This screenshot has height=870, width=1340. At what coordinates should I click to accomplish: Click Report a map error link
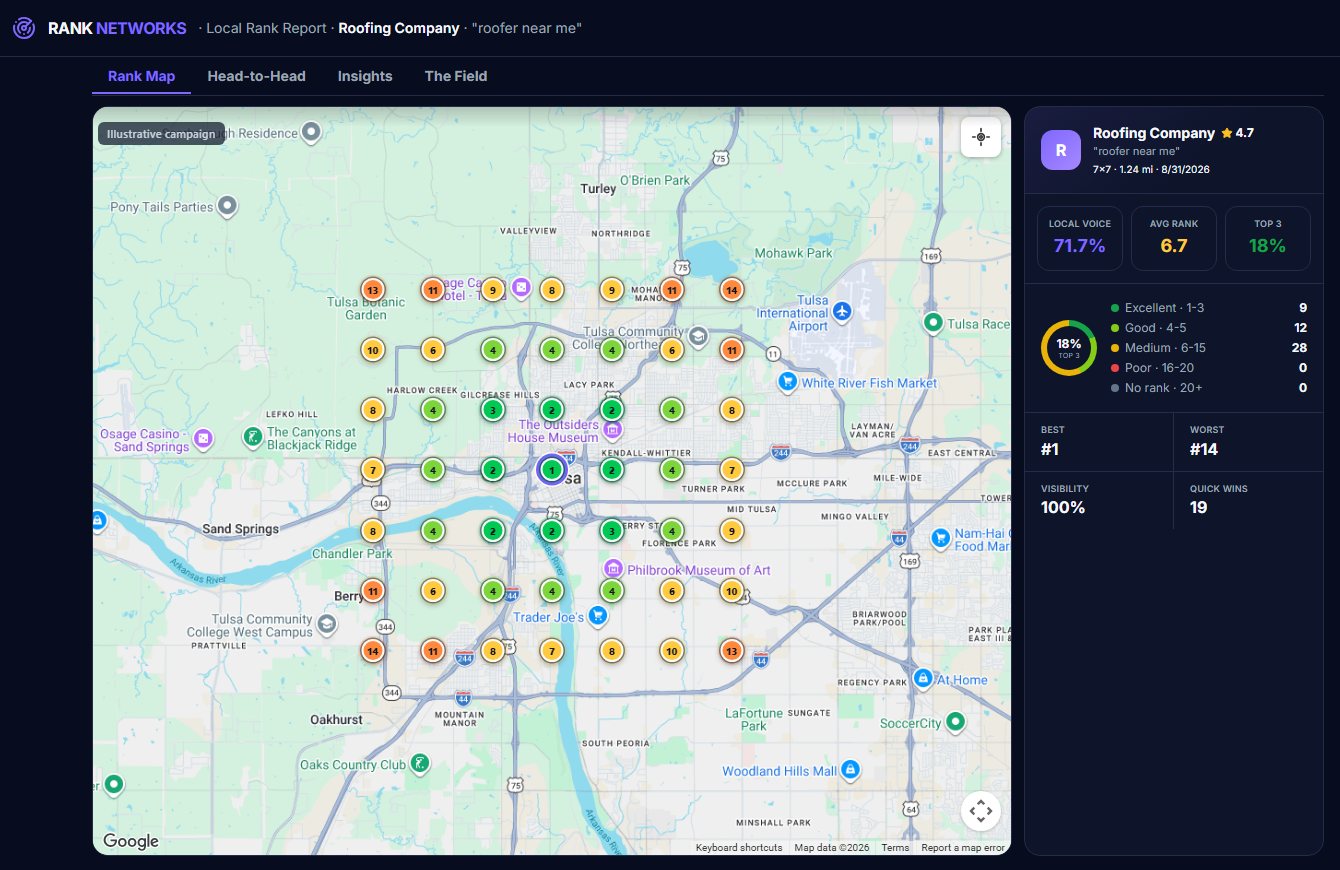point(963,848)
